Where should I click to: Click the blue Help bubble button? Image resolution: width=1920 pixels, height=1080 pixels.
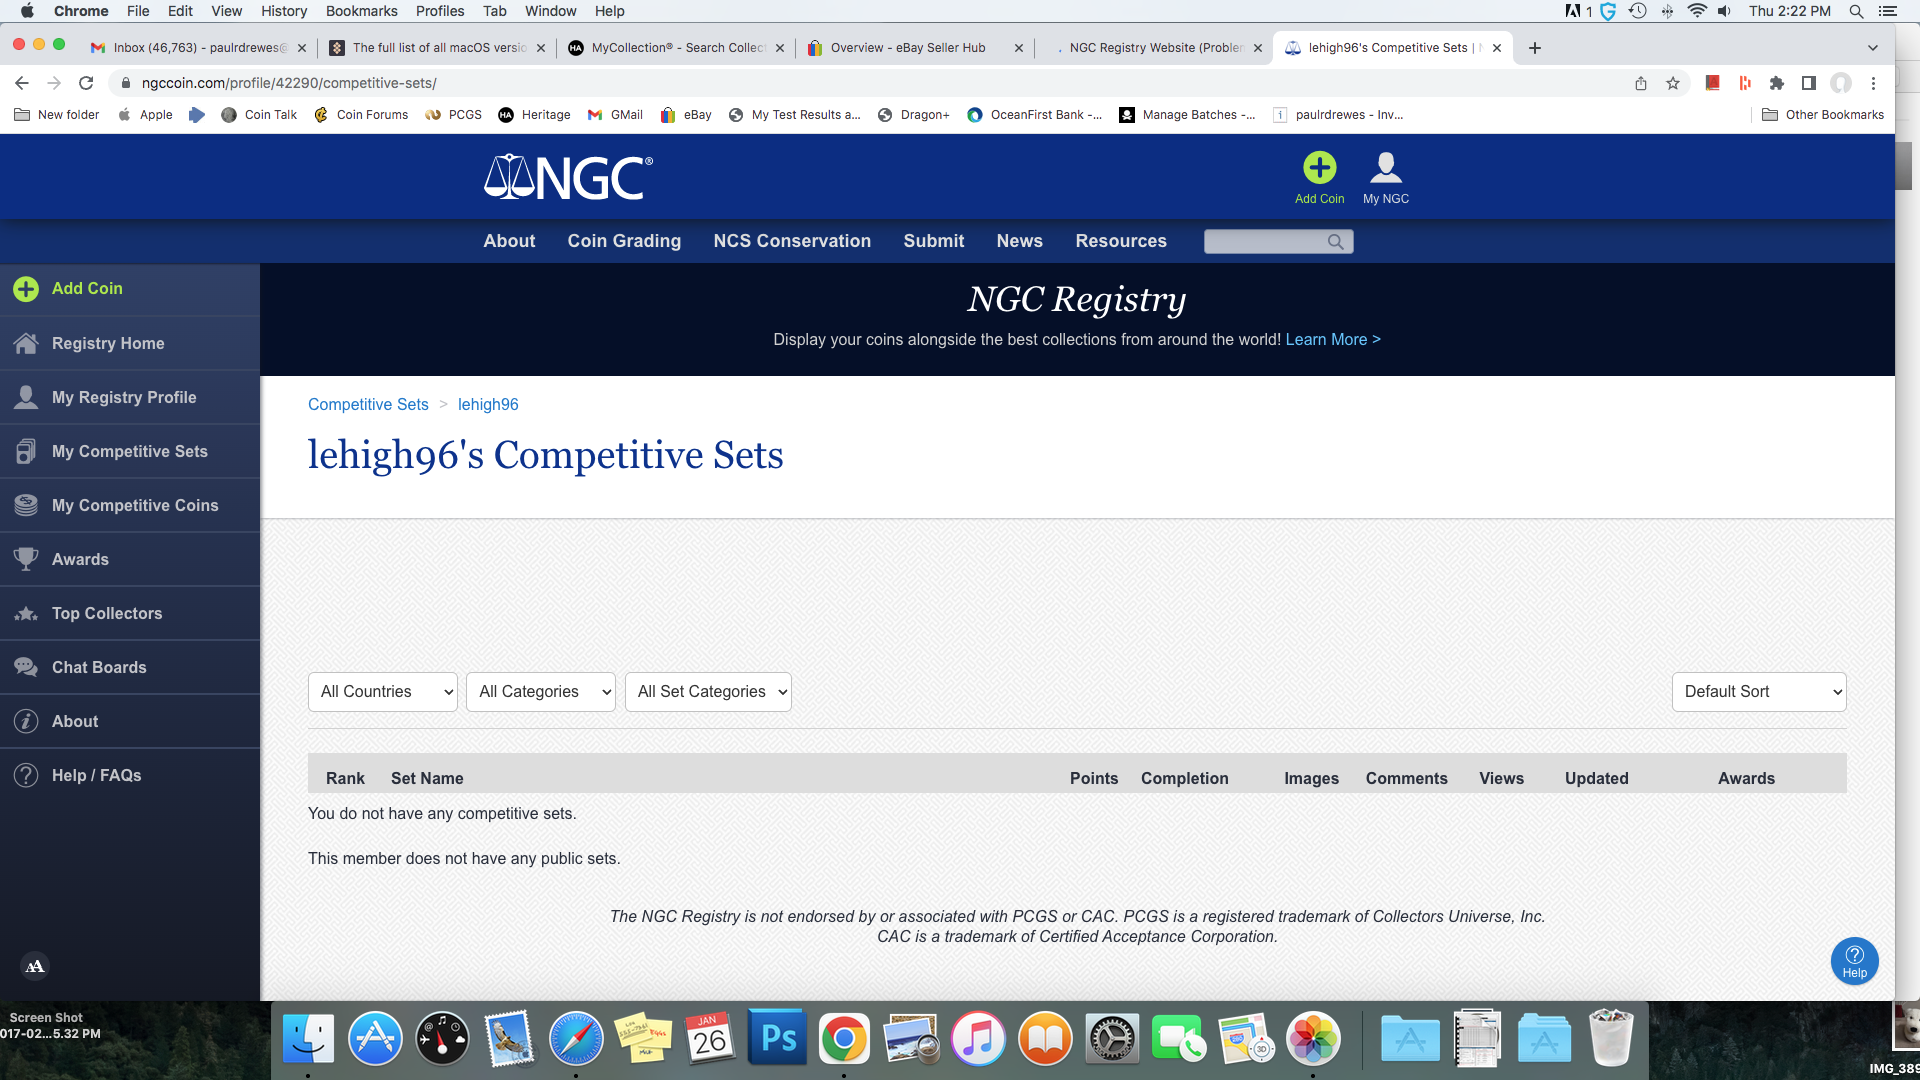click(x=1854, y=961)
